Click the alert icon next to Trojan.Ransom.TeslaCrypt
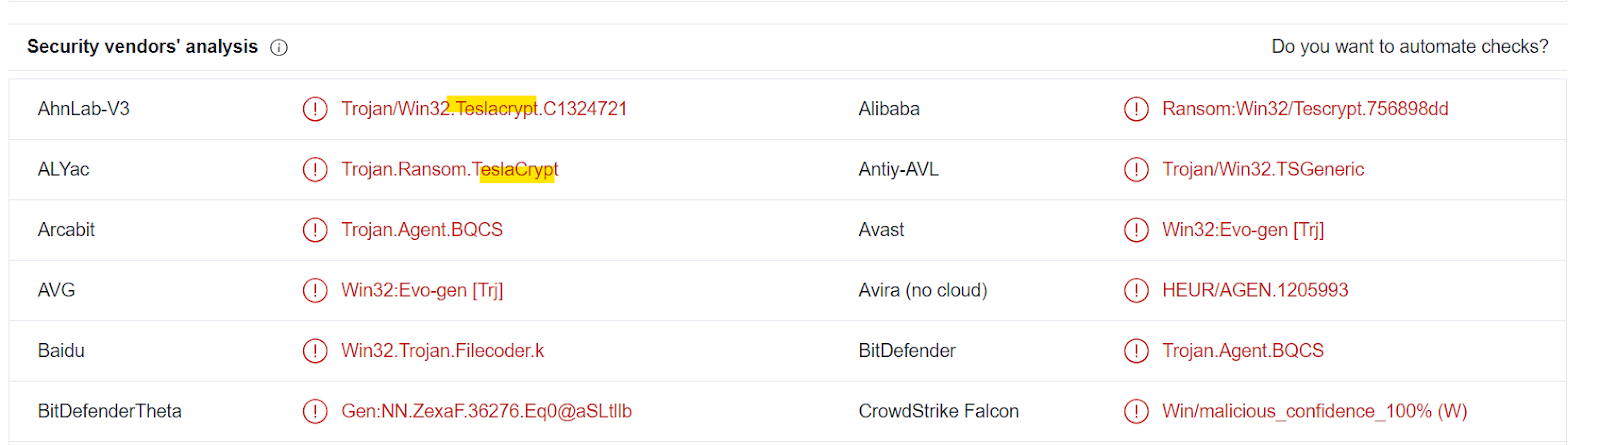 (315, 170)
